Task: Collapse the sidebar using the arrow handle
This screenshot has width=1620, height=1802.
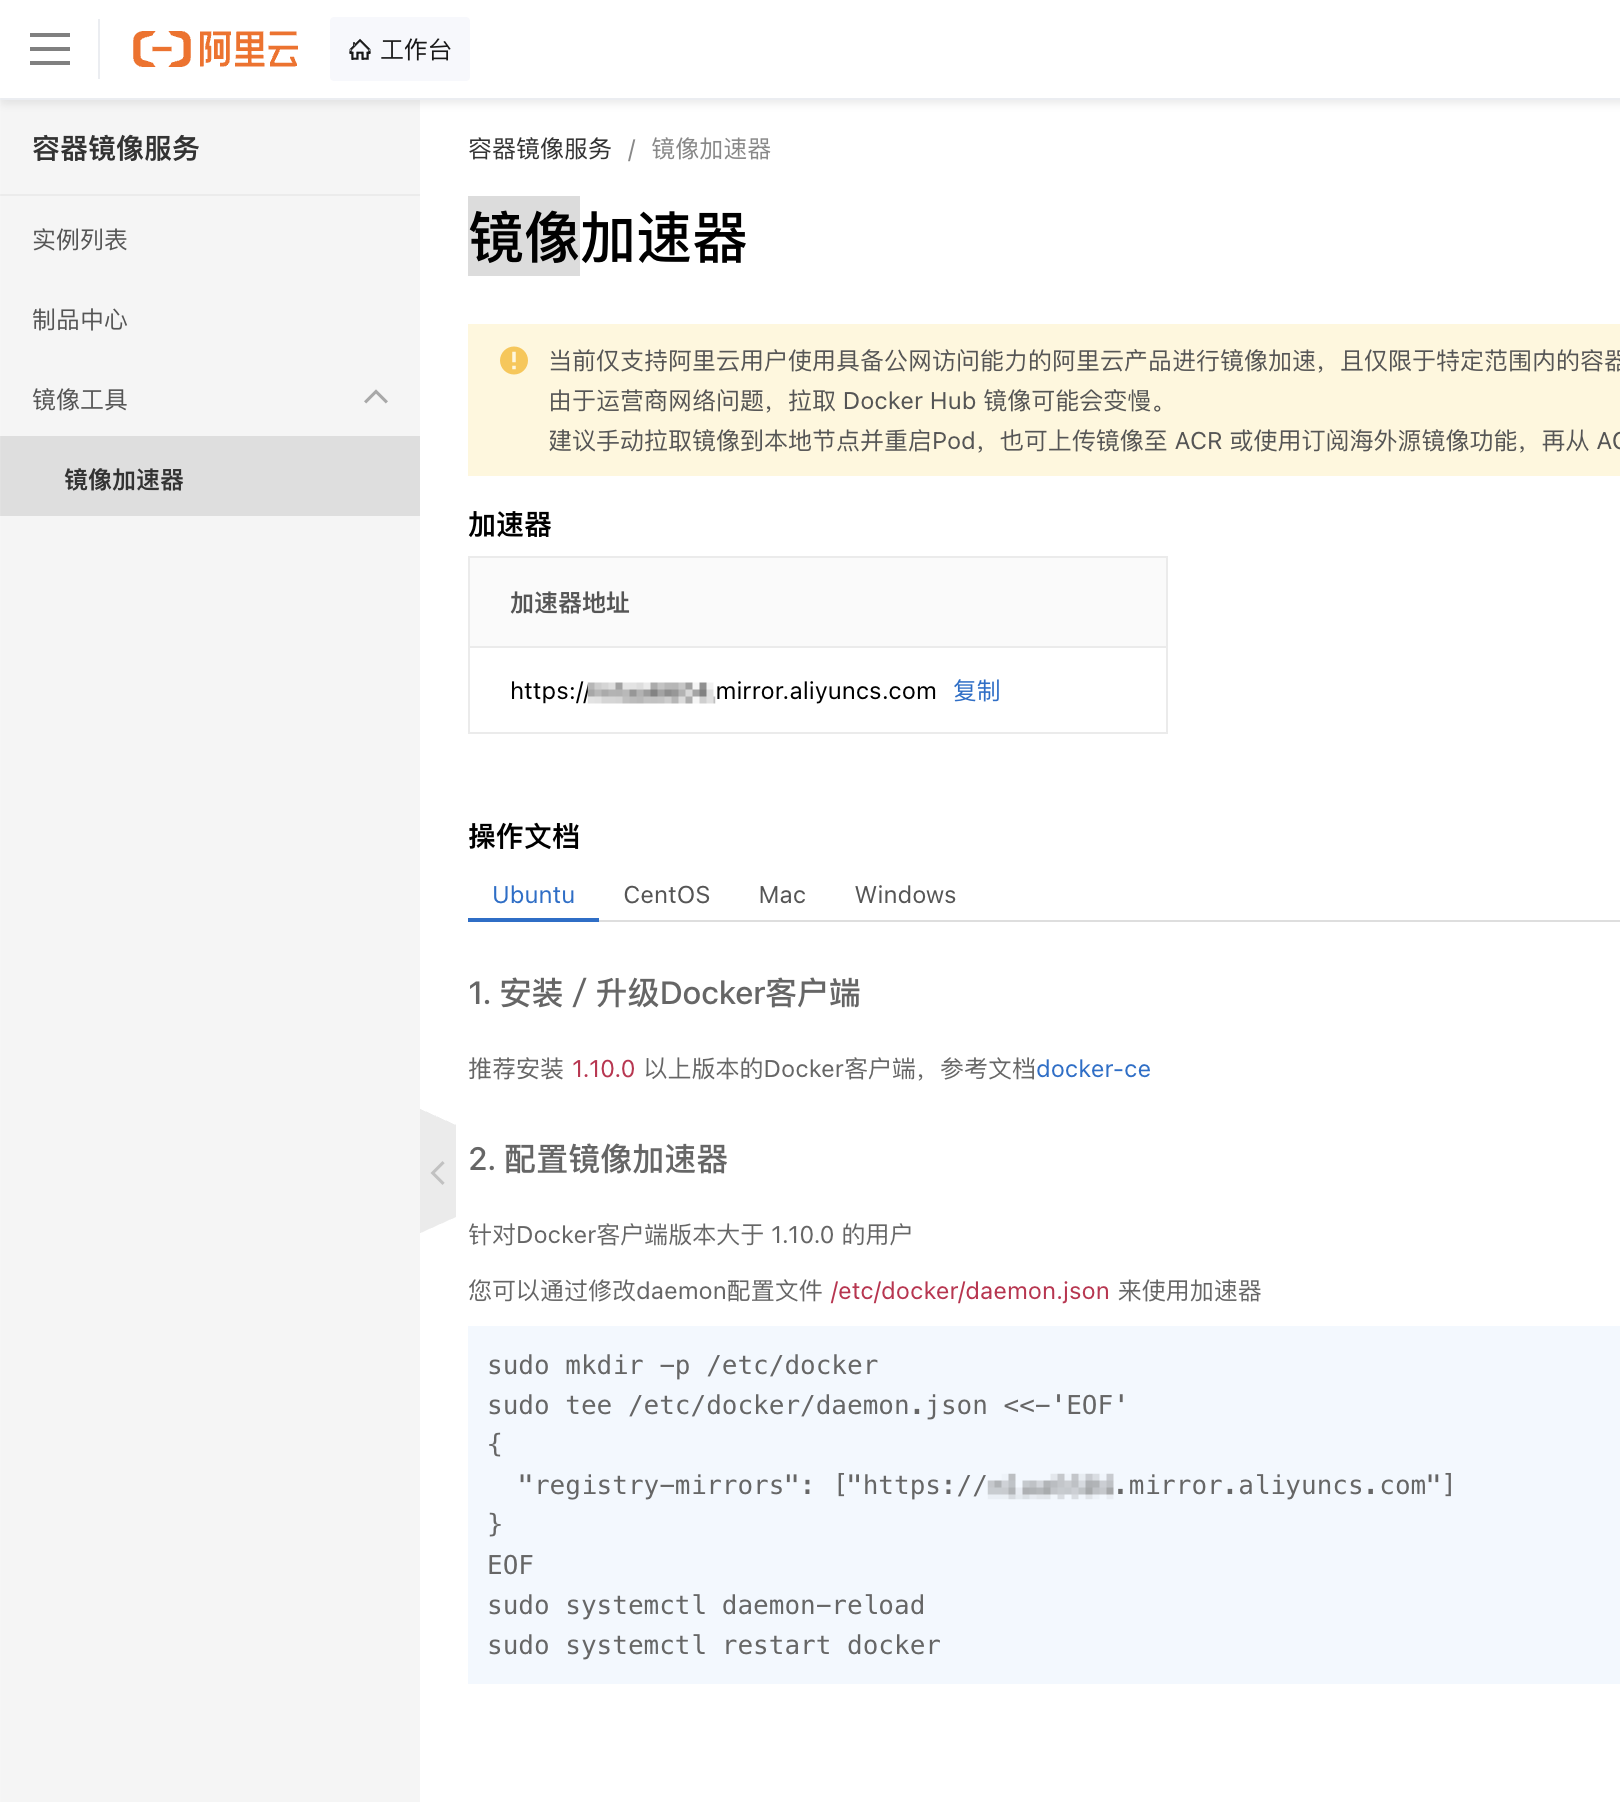Action: [x=438, y=1172]
